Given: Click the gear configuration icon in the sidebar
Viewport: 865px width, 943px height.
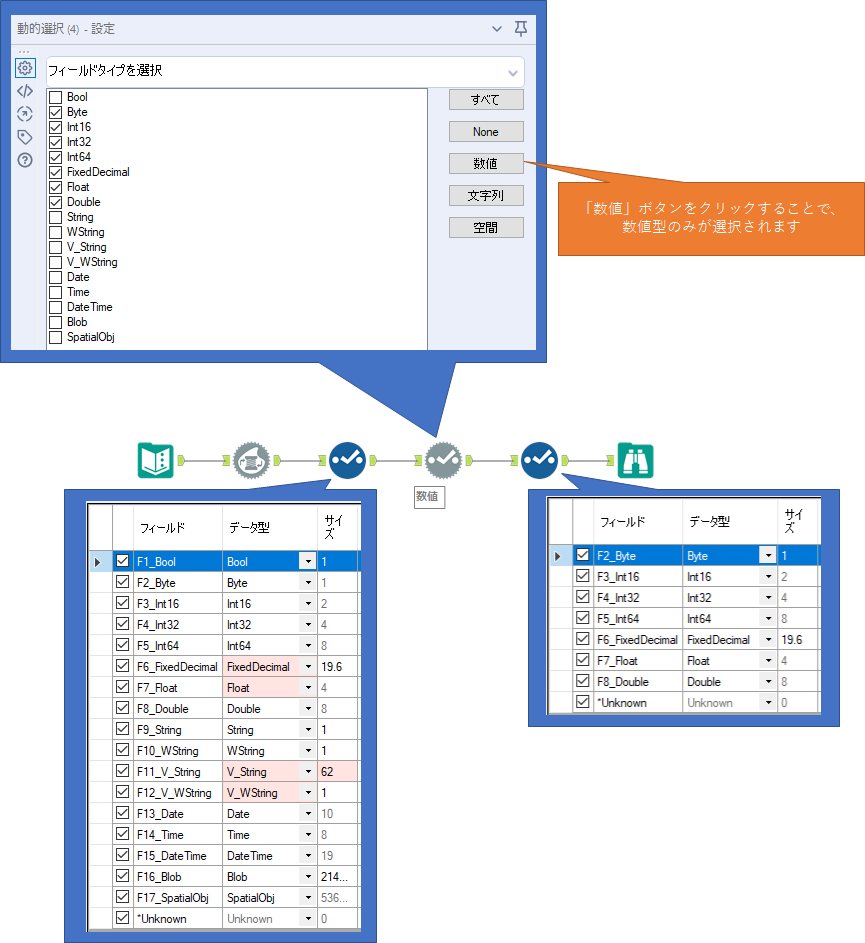Looking at the screenshot, I should pos(25,68).
